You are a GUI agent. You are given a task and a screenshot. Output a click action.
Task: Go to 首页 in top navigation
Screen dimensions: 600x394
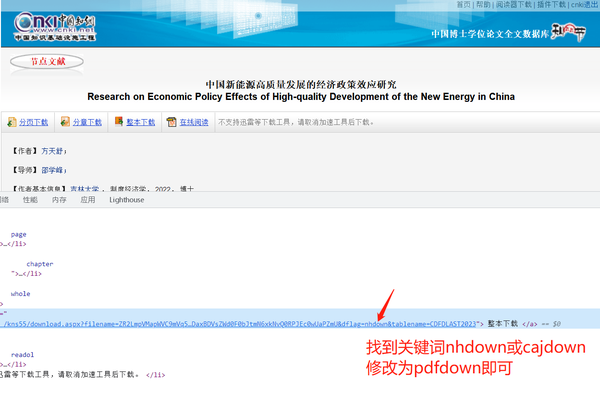click(463, 5)
